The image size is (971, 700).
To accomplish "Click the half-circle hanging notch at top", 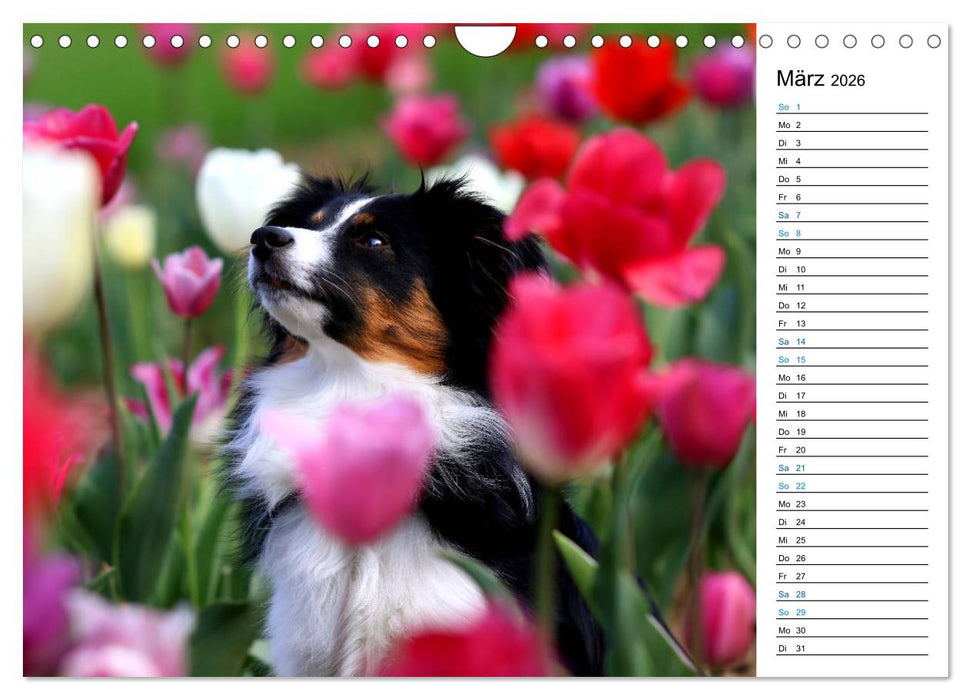I will click(x=485, y=39).
